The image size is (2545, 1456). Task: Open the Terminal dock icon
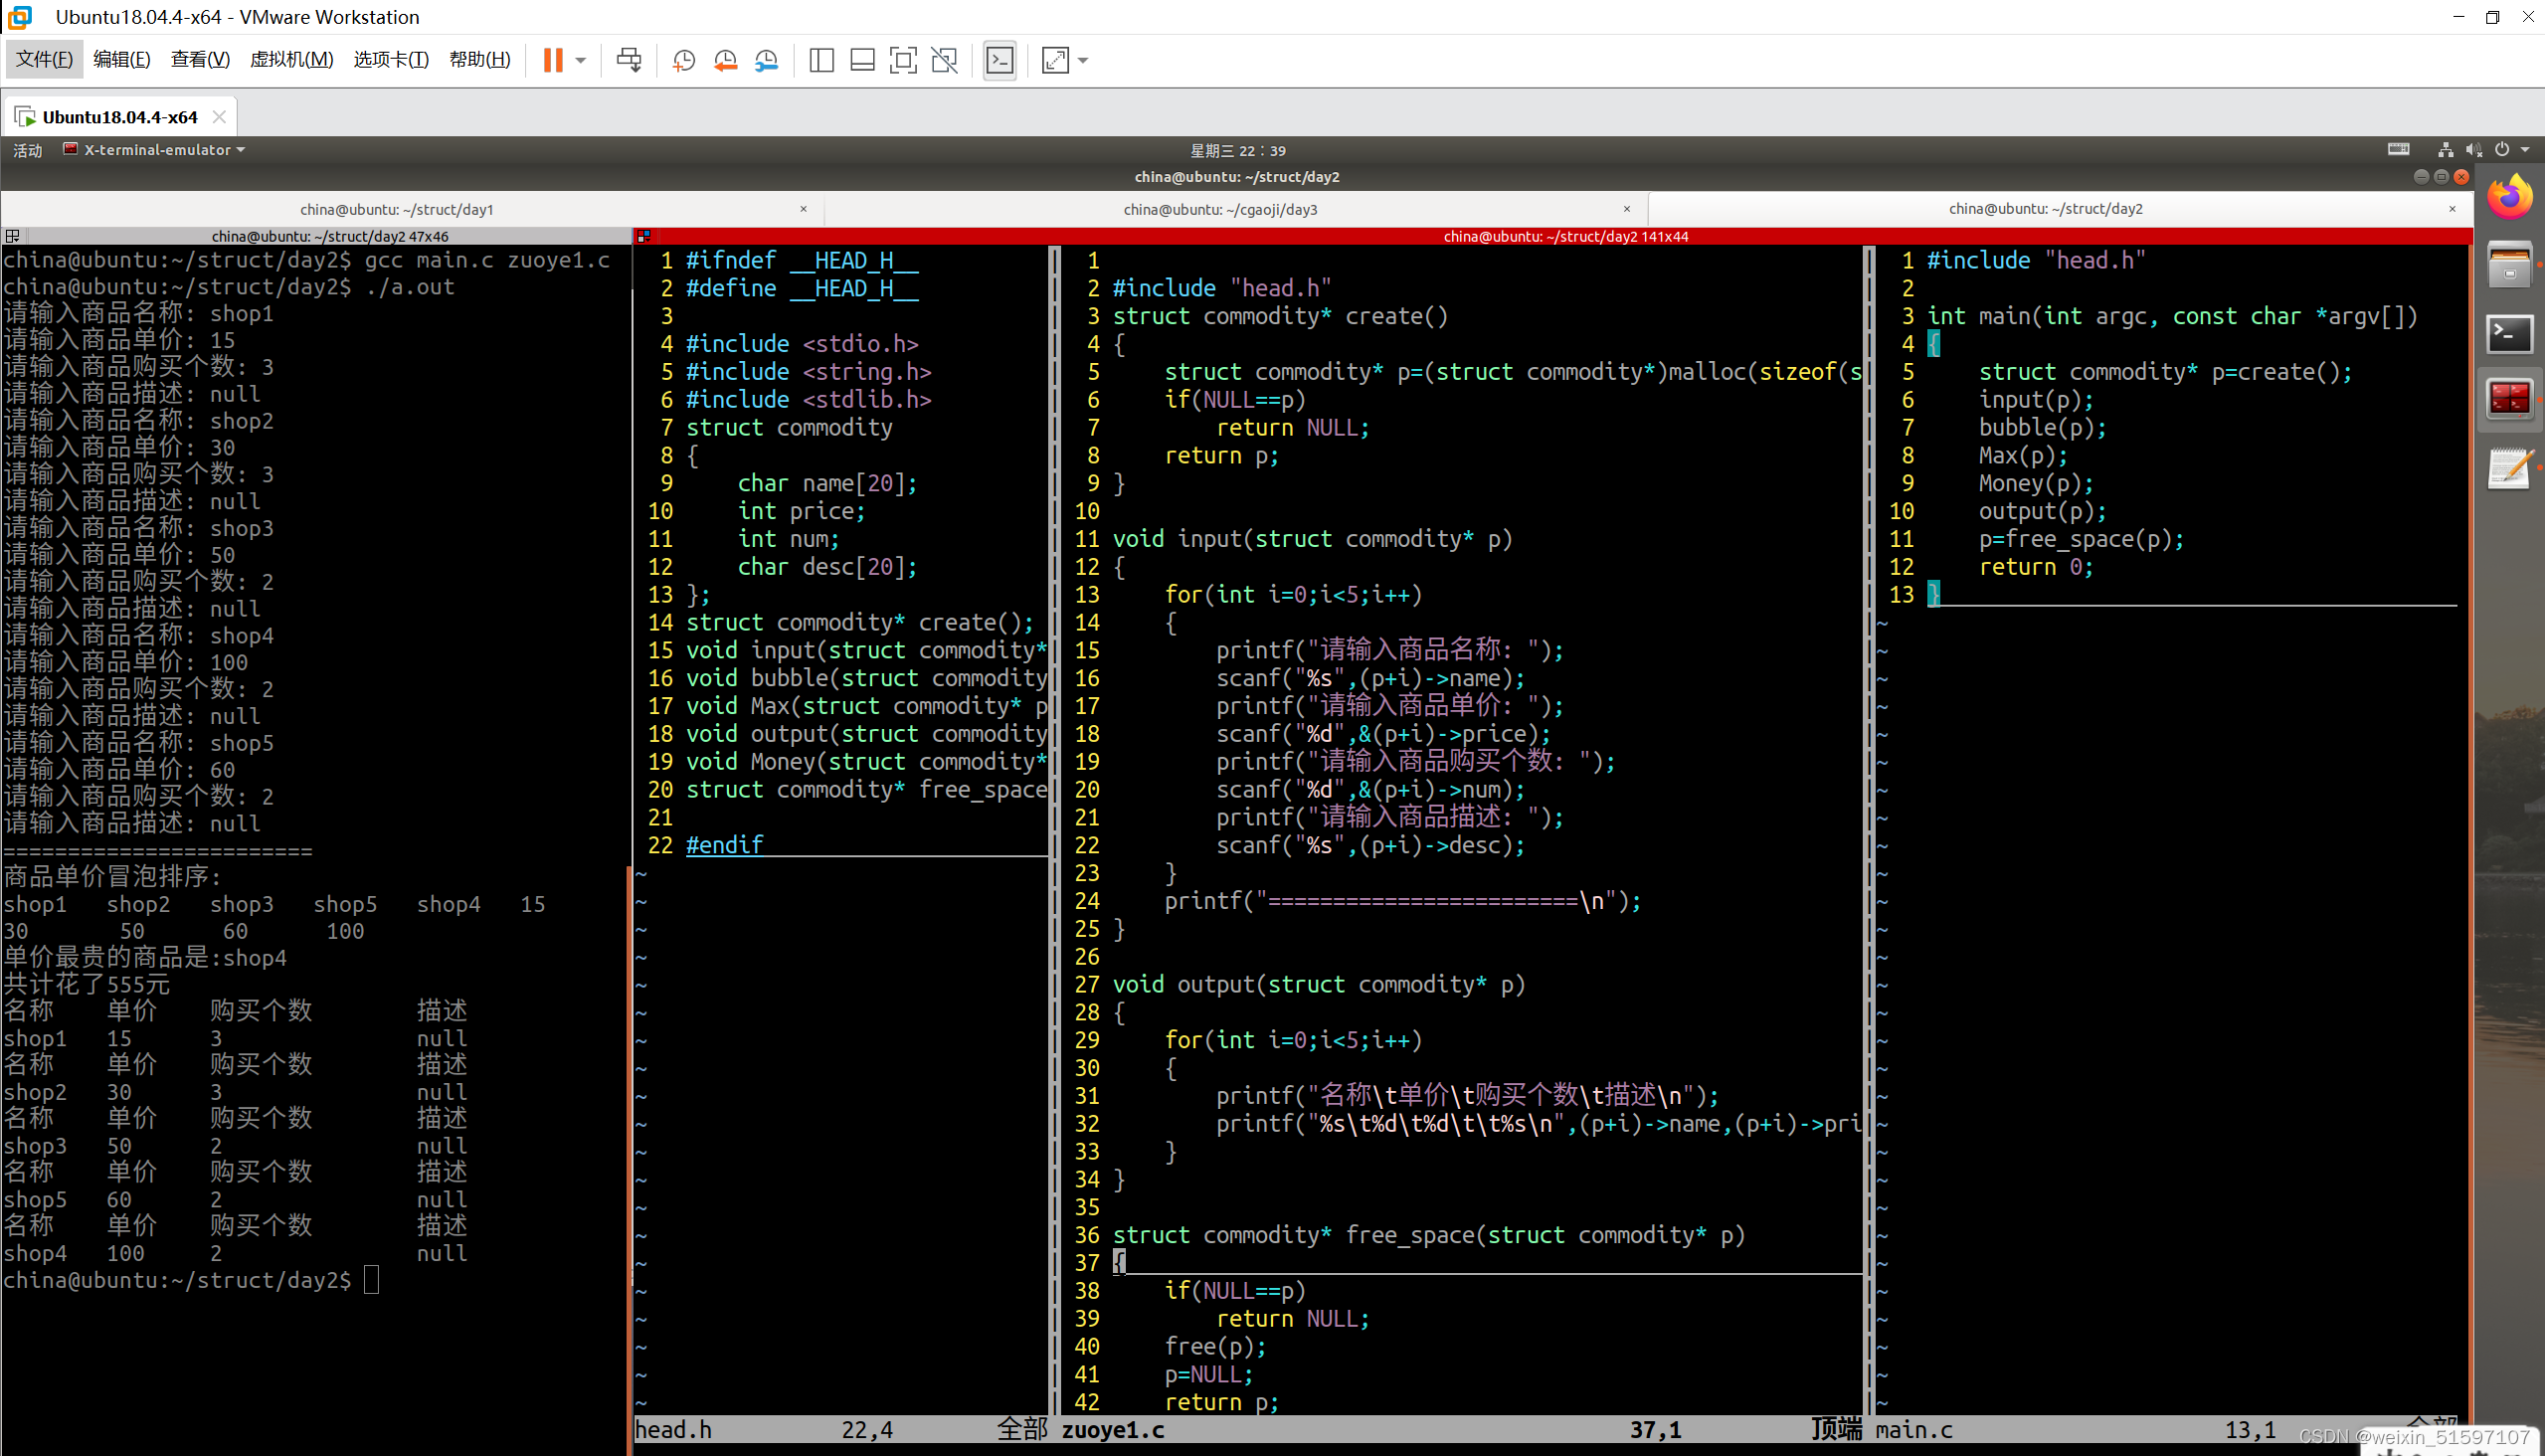tap(2510, 332)
